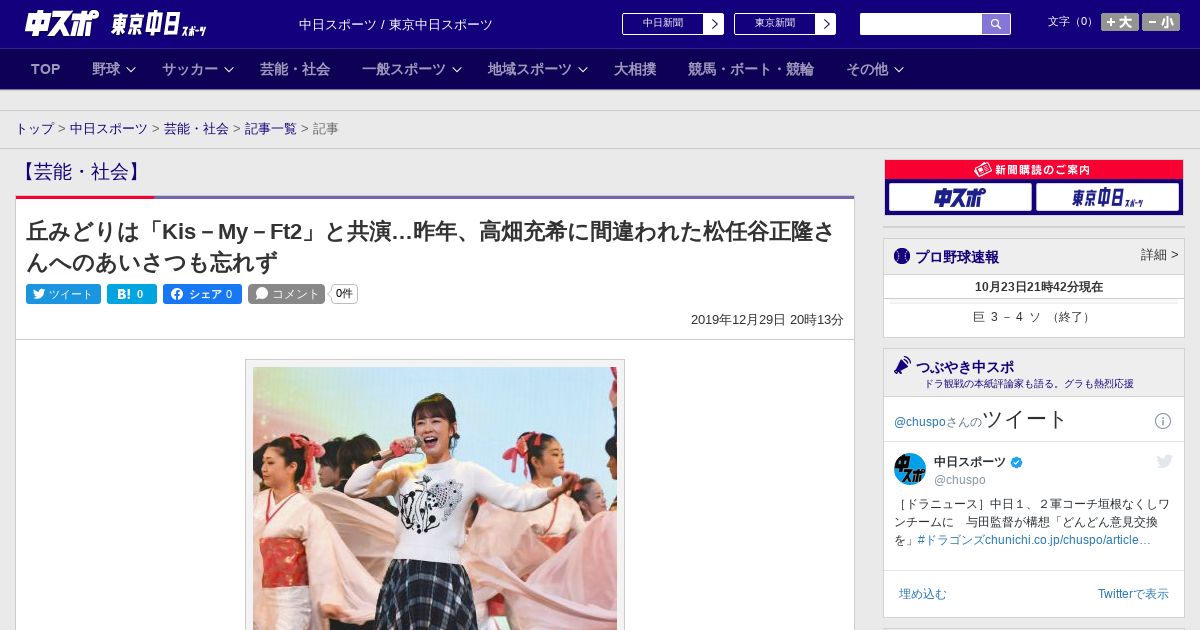1200x630 pixels.
Task: Click the Twitter info circle icon
Action: (x=1163, y=421)
